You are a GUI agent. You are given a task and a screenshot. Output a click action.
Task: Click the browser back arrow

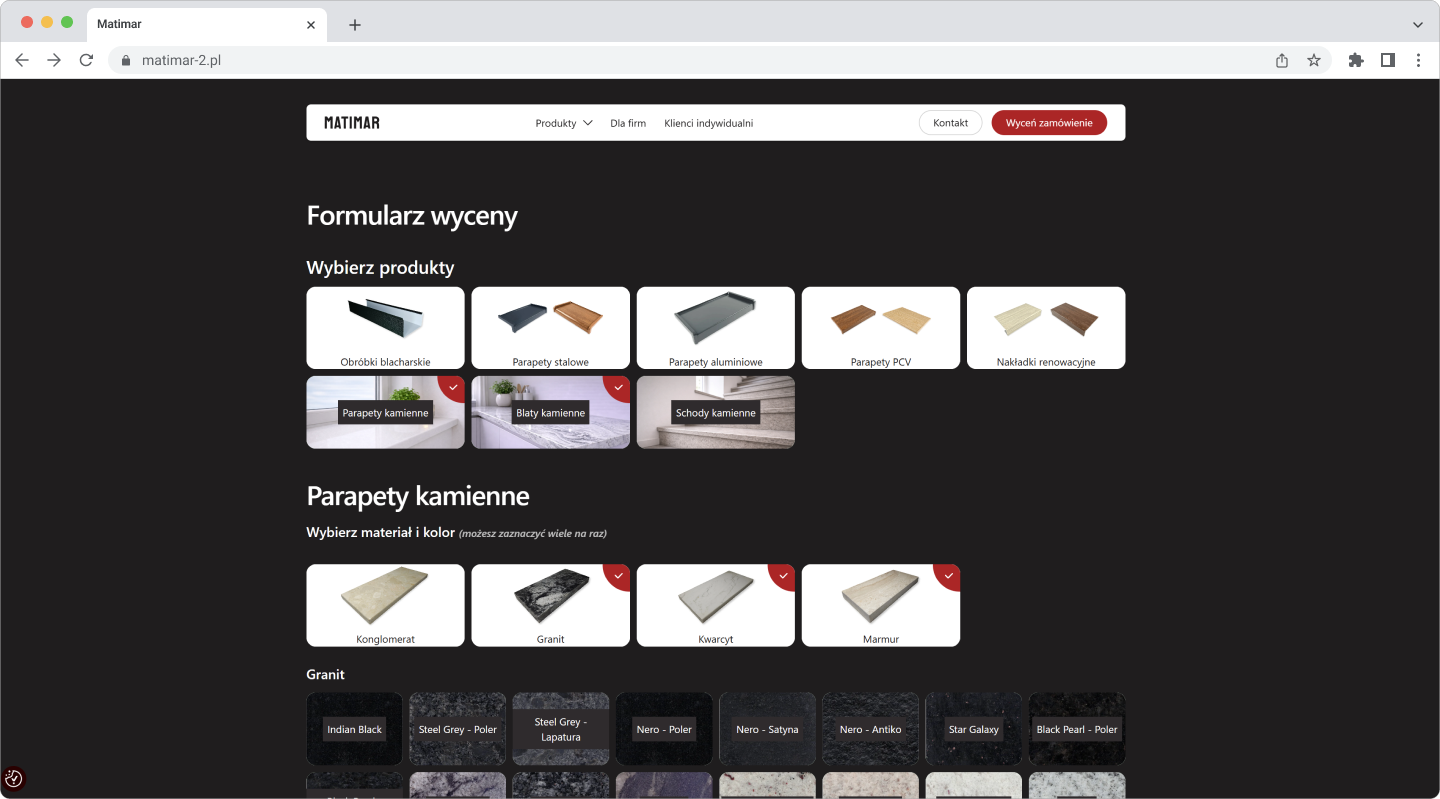[22, 60]
